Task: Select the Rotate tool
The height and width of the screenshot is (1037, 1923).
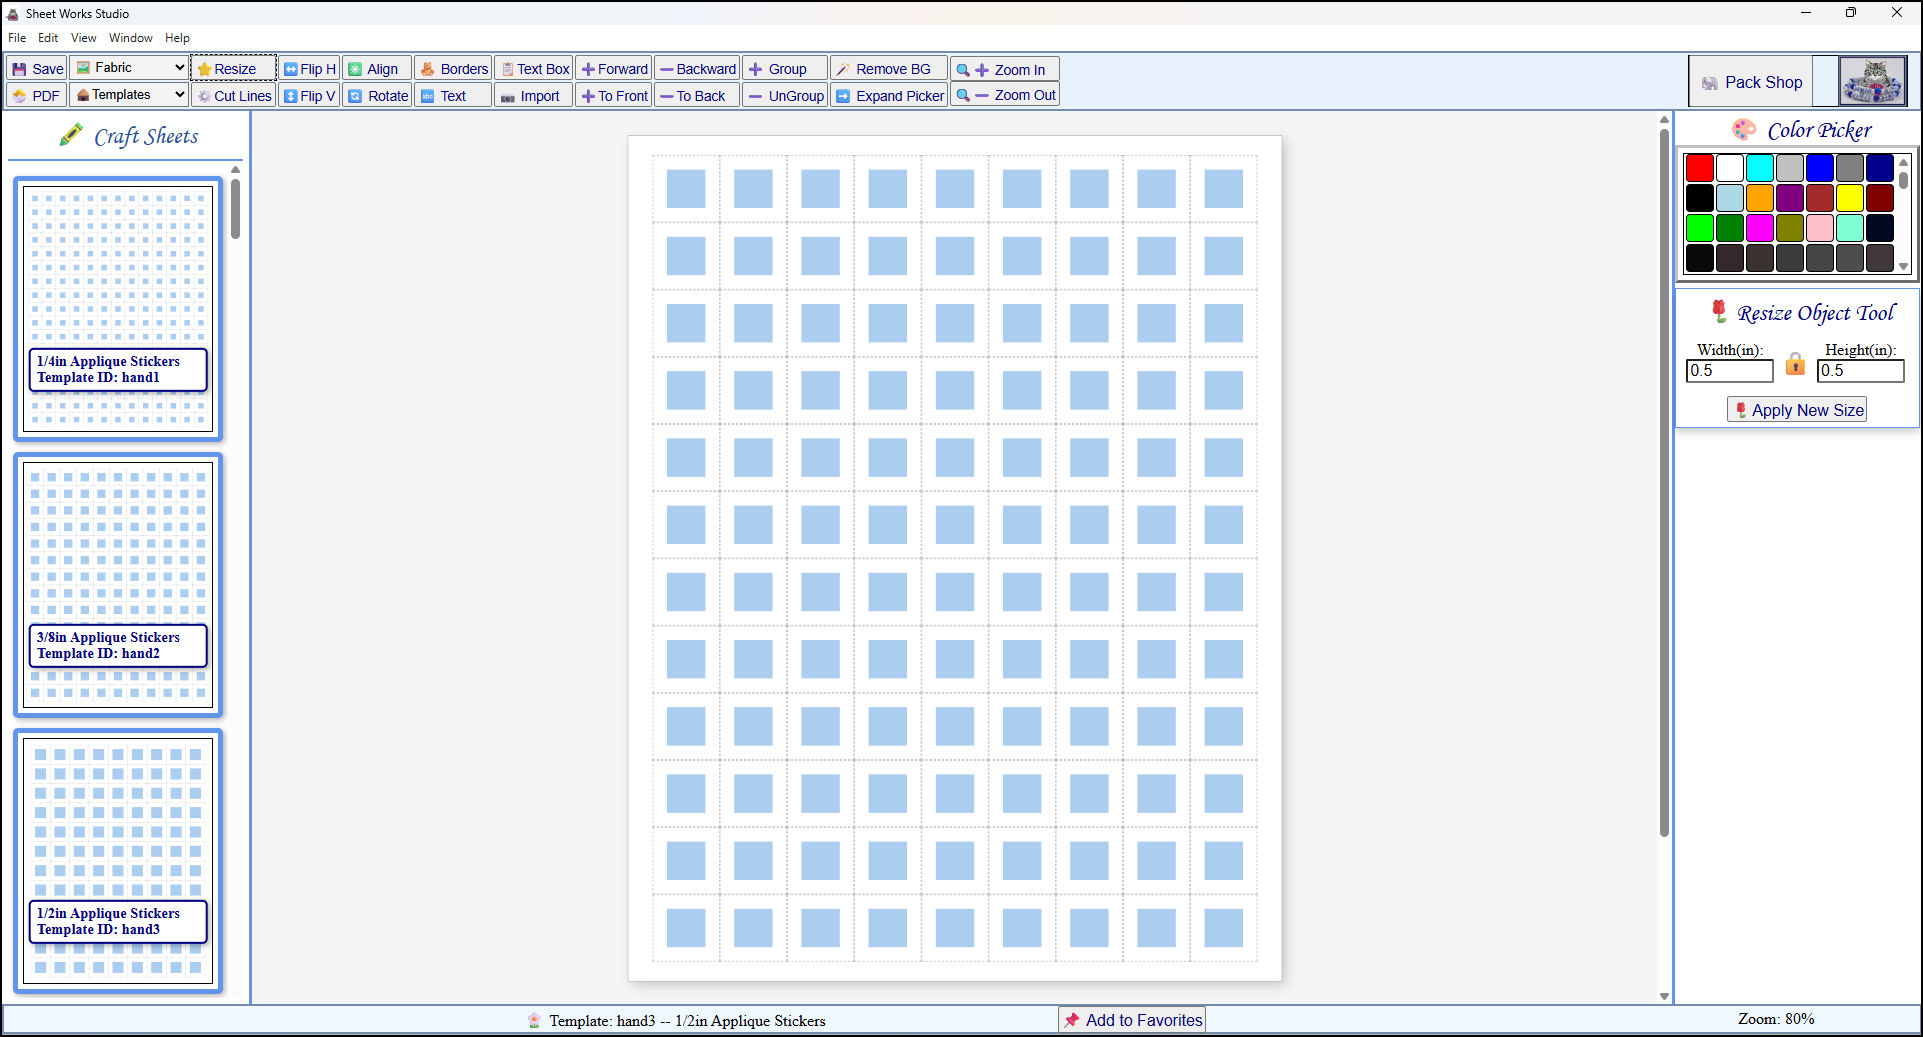Action: coord(377,95)
